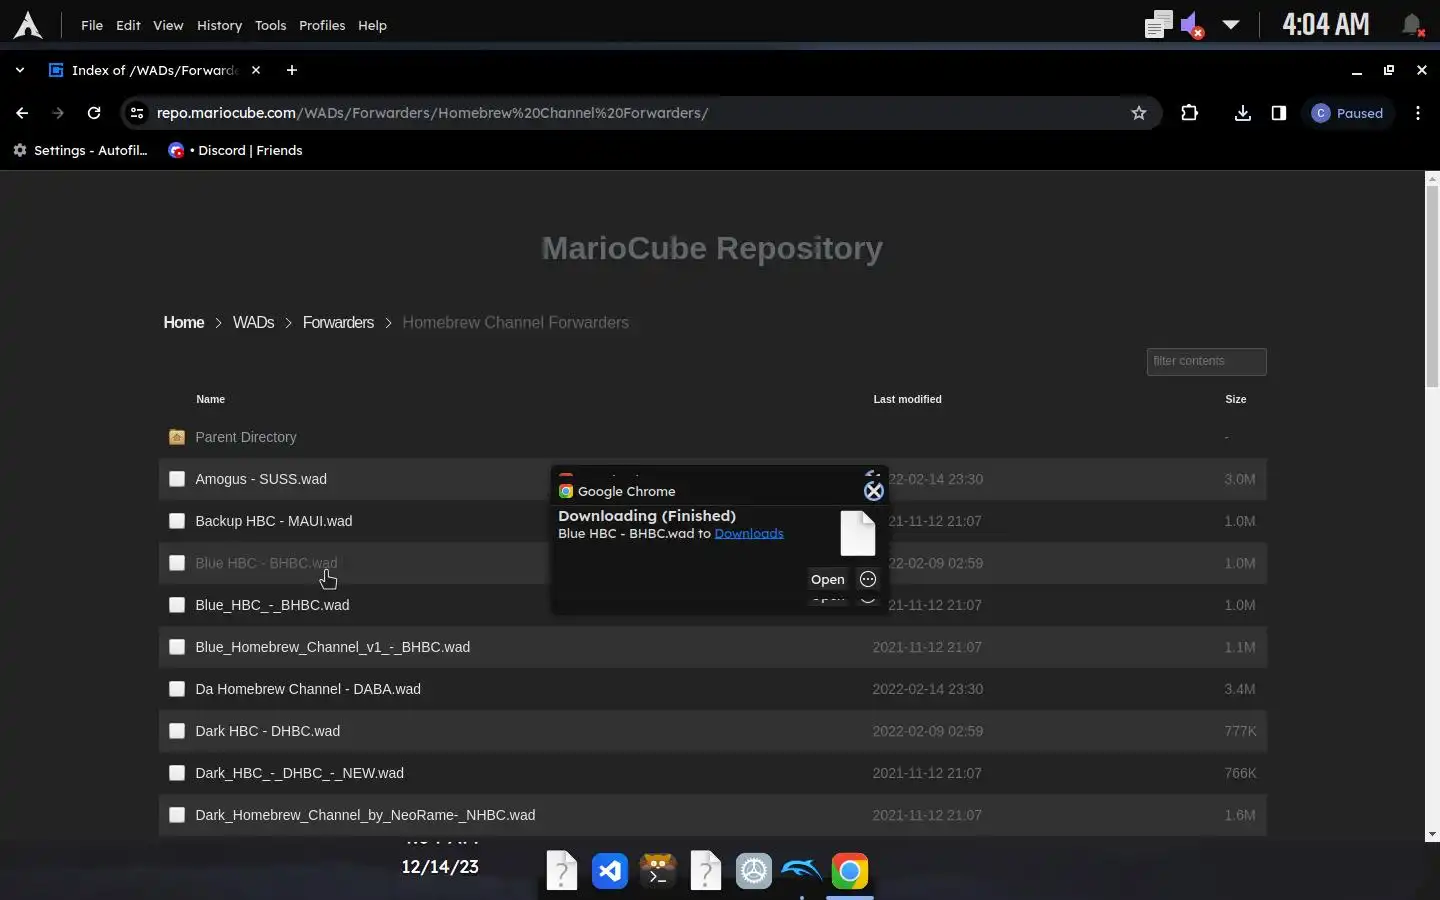Screen dimensions: 1440x900
Task: Open system settings gear in dock
Action: coord(754,871)
